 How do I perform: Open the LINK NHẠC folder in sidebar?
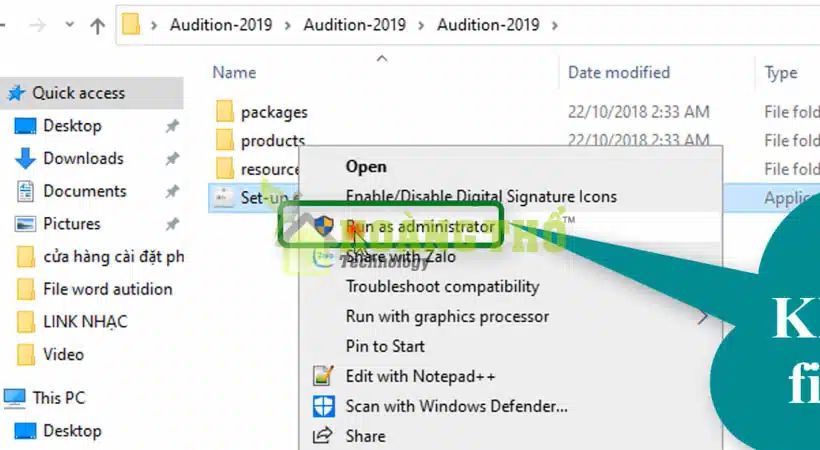(85, 322)
